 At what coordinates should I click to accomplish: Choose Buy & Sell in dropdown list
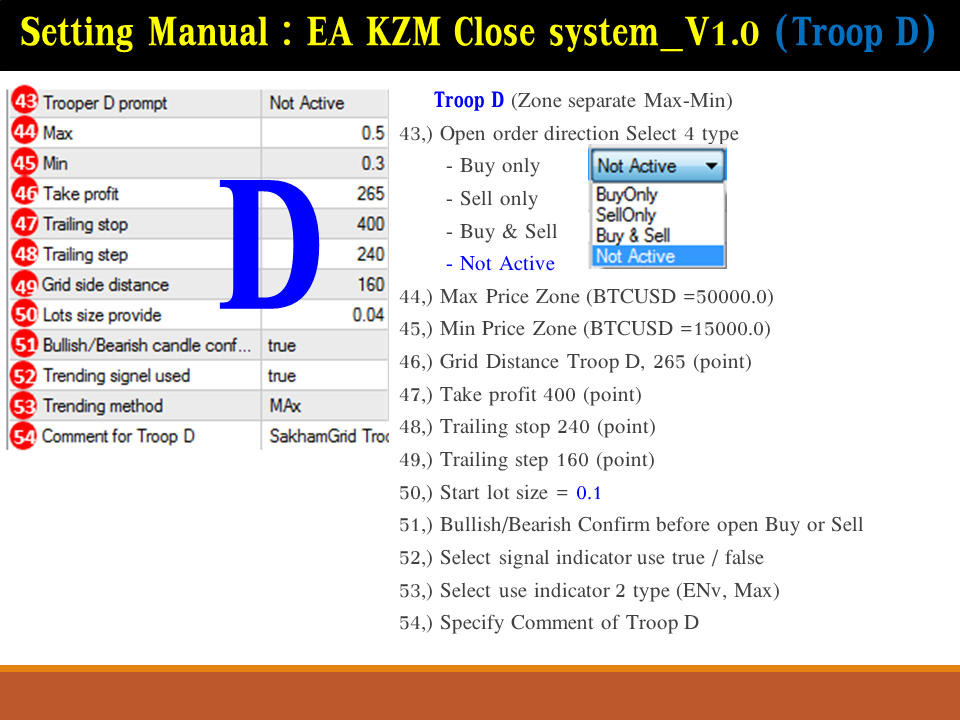click(x=632, y=236)
